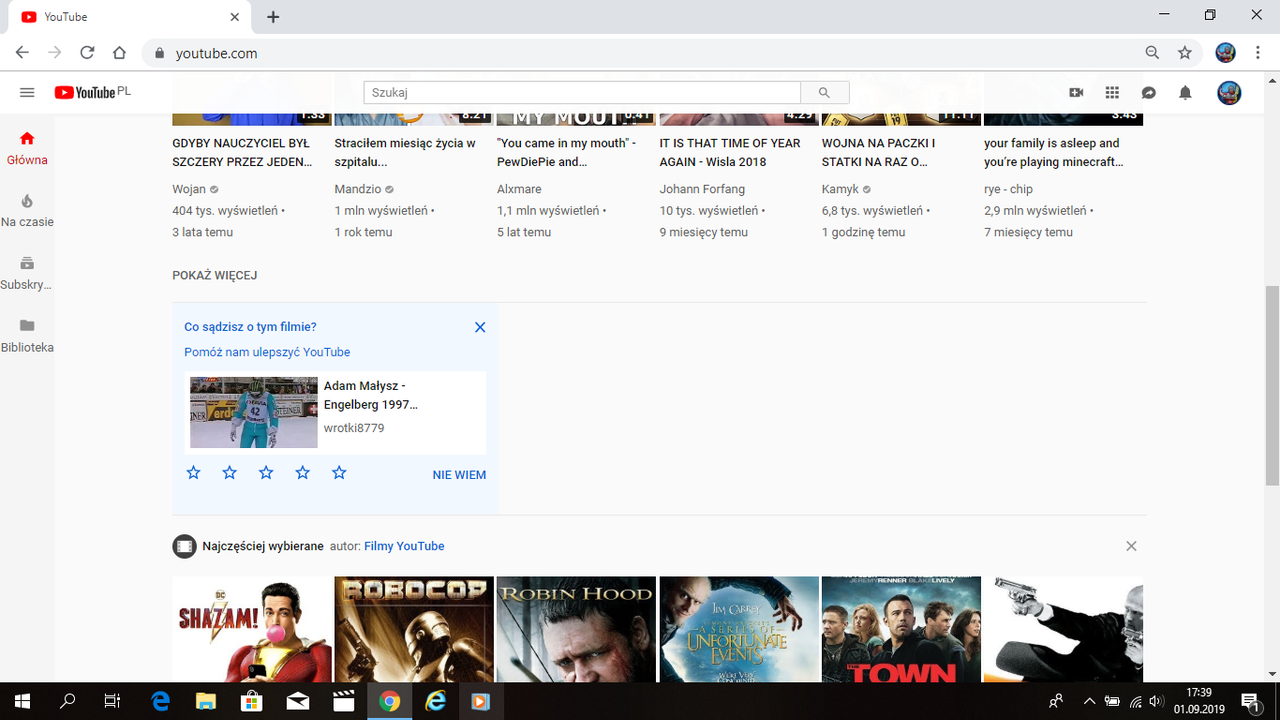Open a new browser tab

tap(273, 17)
